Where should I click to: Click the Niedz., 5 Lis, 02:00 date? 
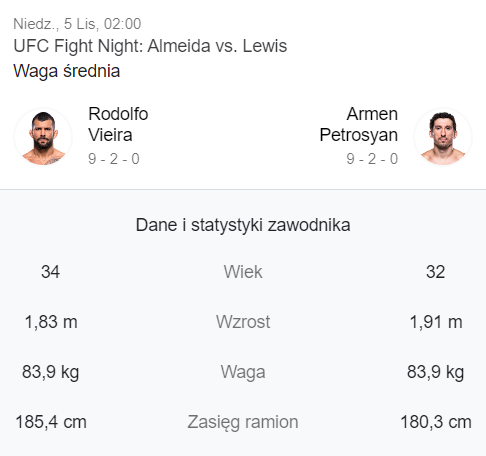pyautogui.click(x=77, y=24)
